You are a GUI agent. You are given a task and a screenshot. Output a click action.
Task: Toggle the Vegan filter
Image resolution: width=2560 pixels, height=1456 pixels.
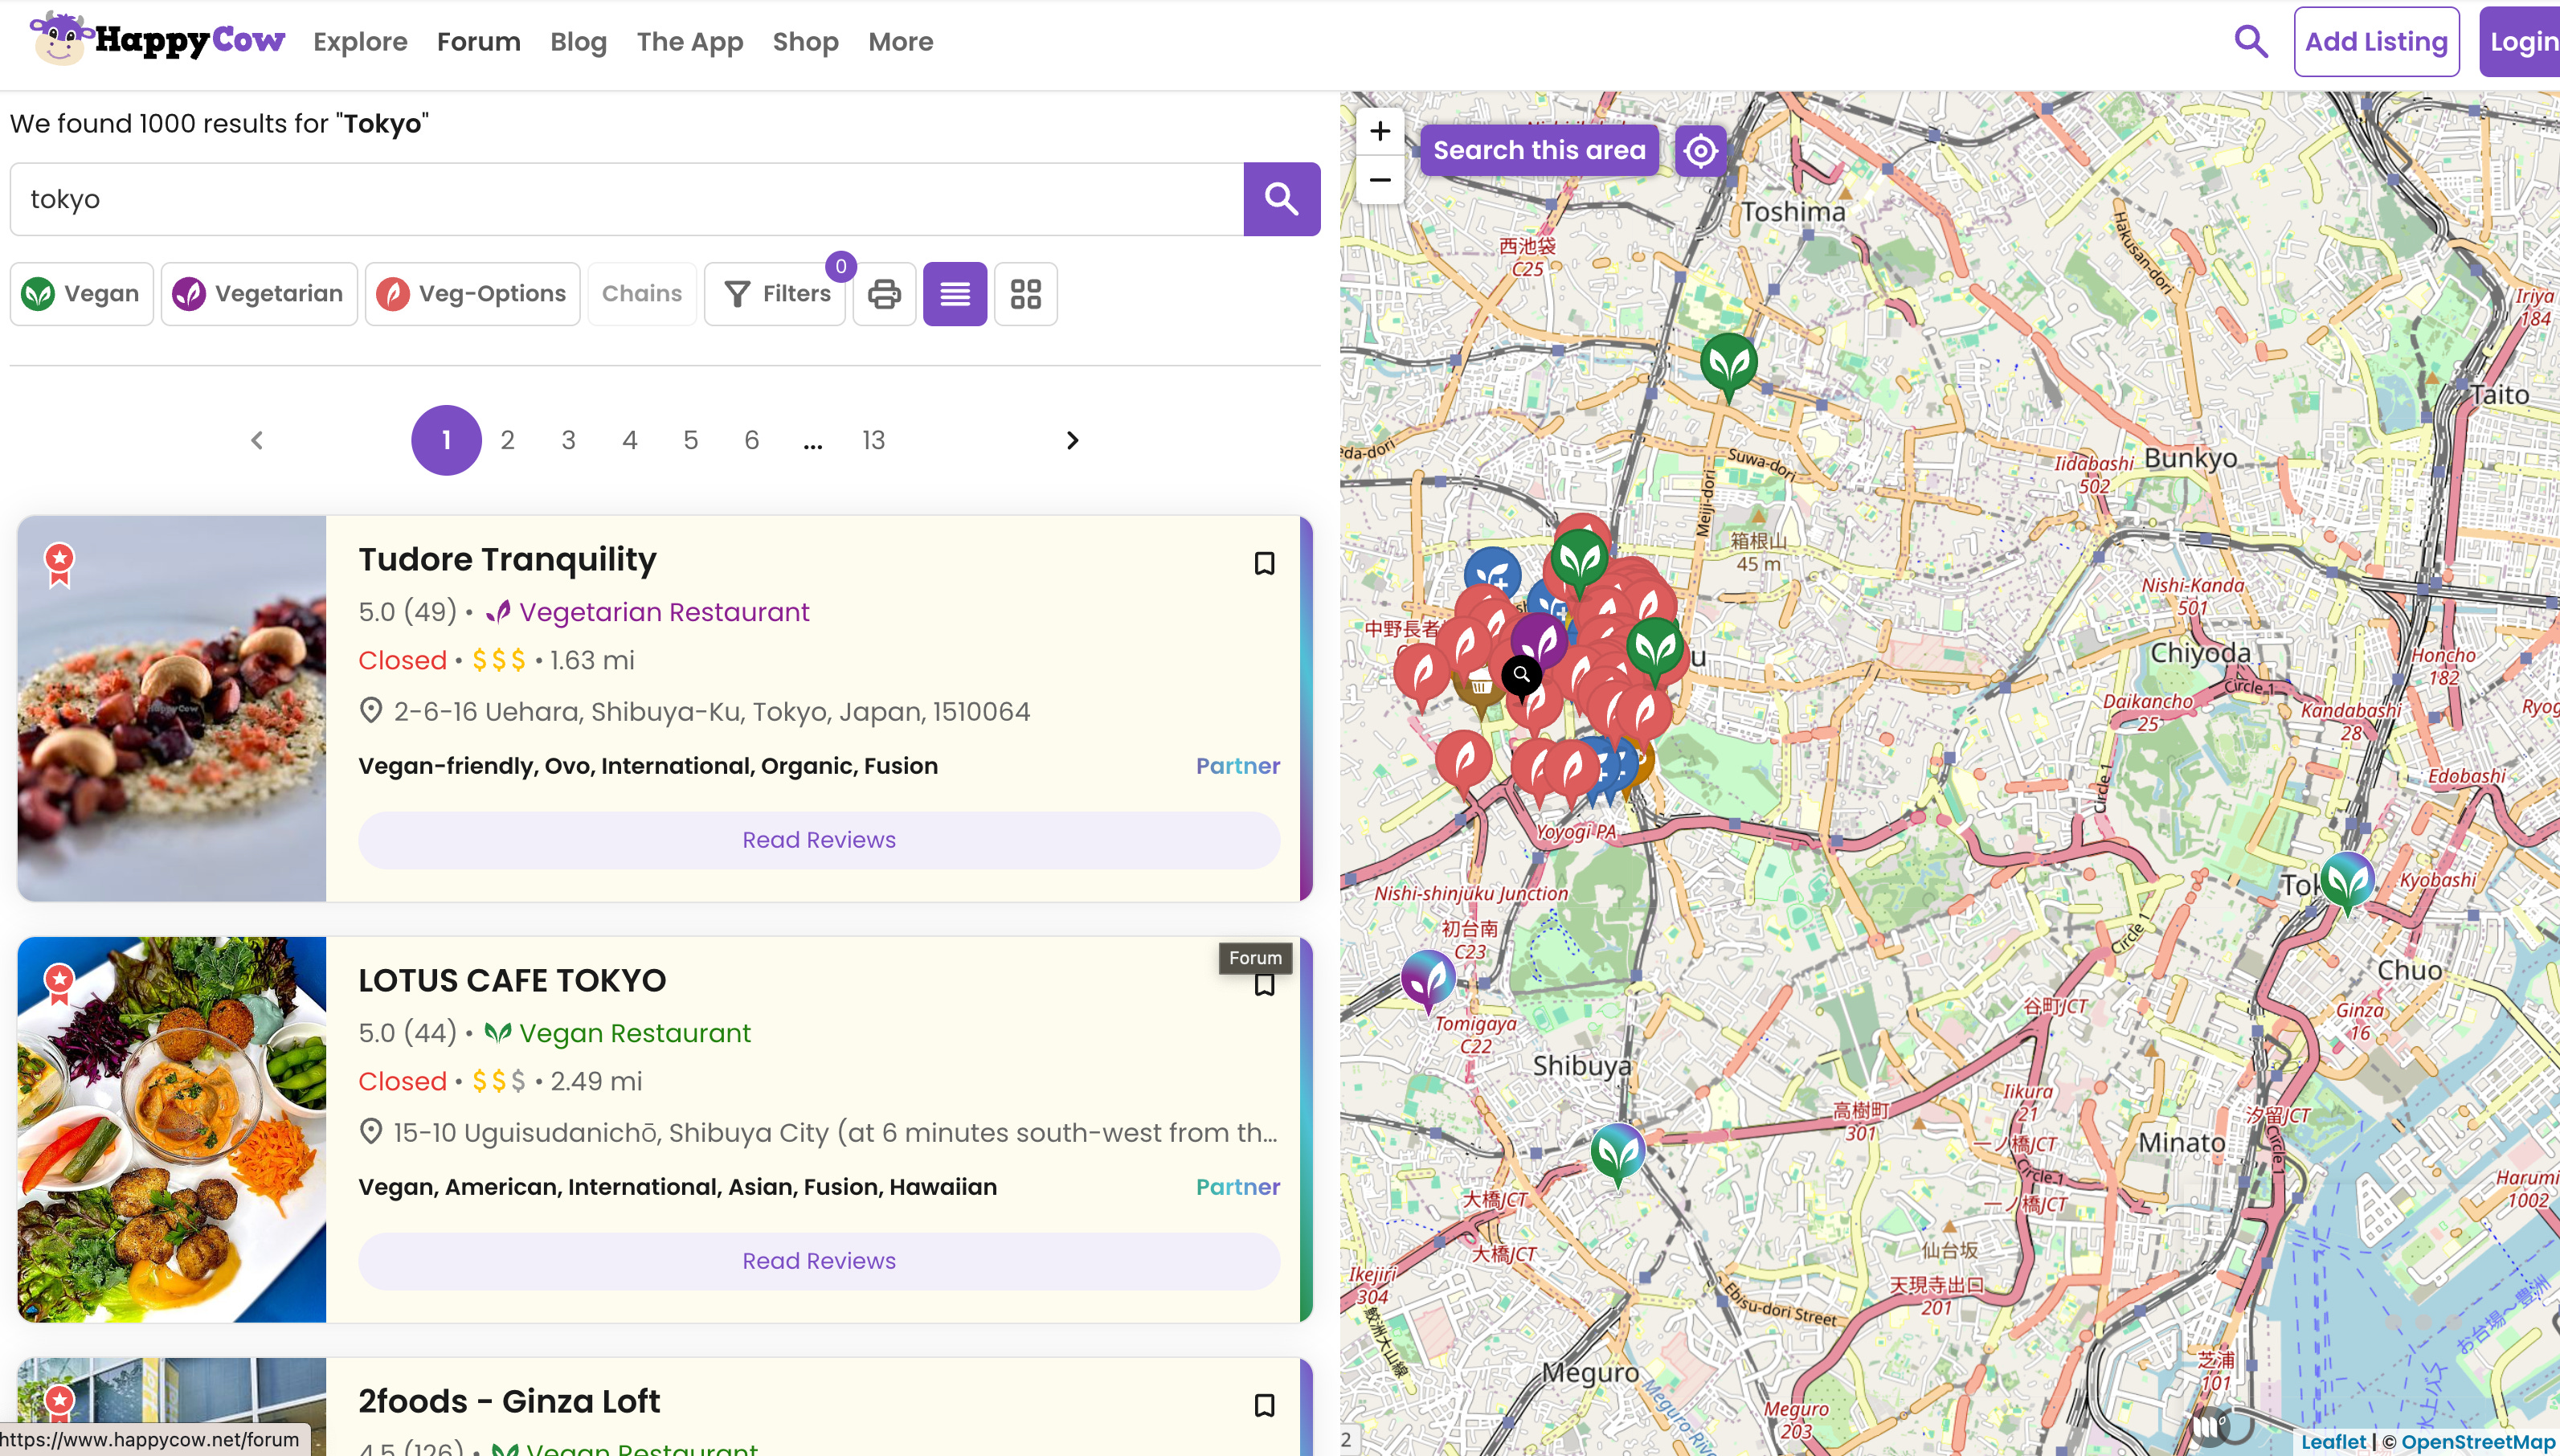tap(82, 294)
